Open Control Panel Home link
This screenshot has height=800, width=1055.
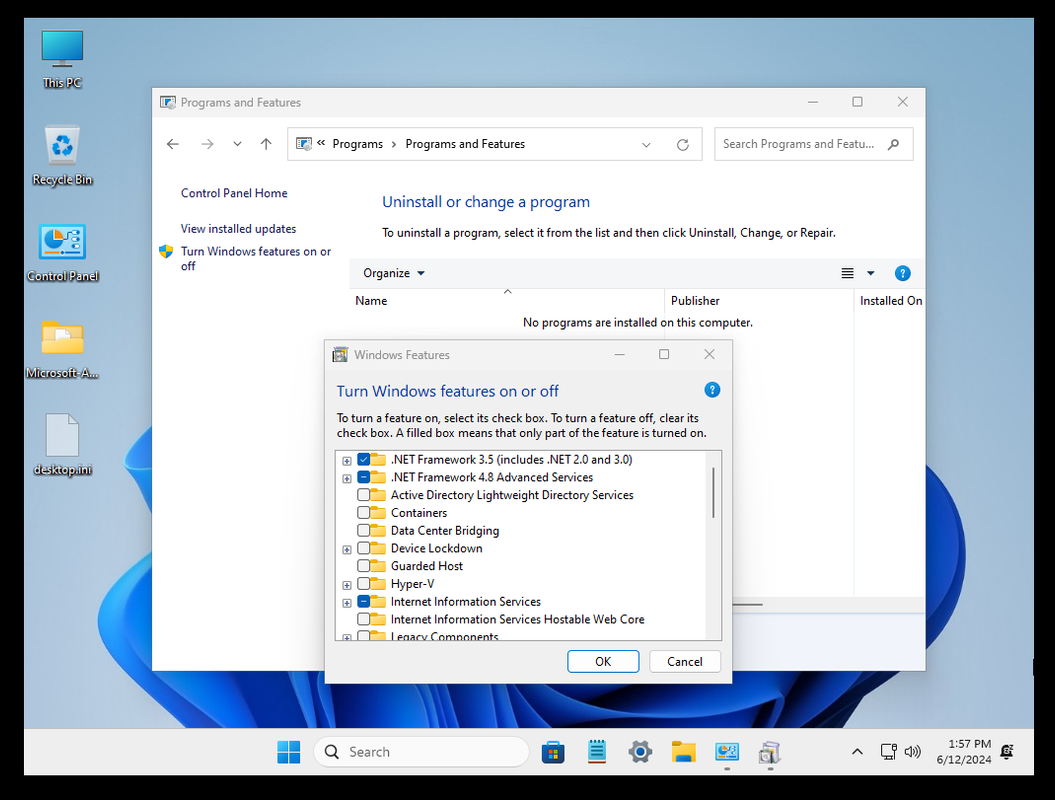(x=234, y=193)
